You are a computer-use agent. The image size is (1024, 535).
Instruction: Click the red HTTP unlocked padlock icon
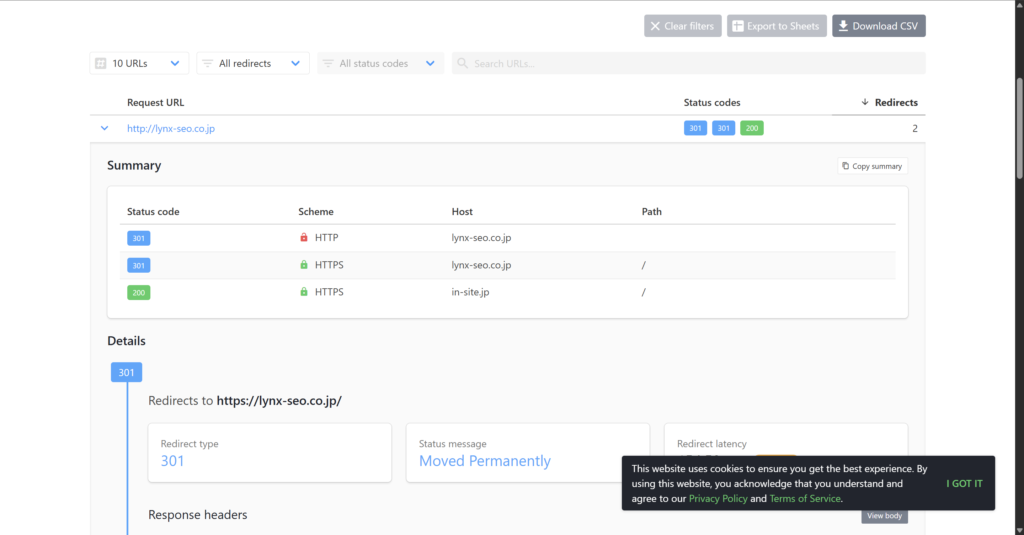coord(304,238)
